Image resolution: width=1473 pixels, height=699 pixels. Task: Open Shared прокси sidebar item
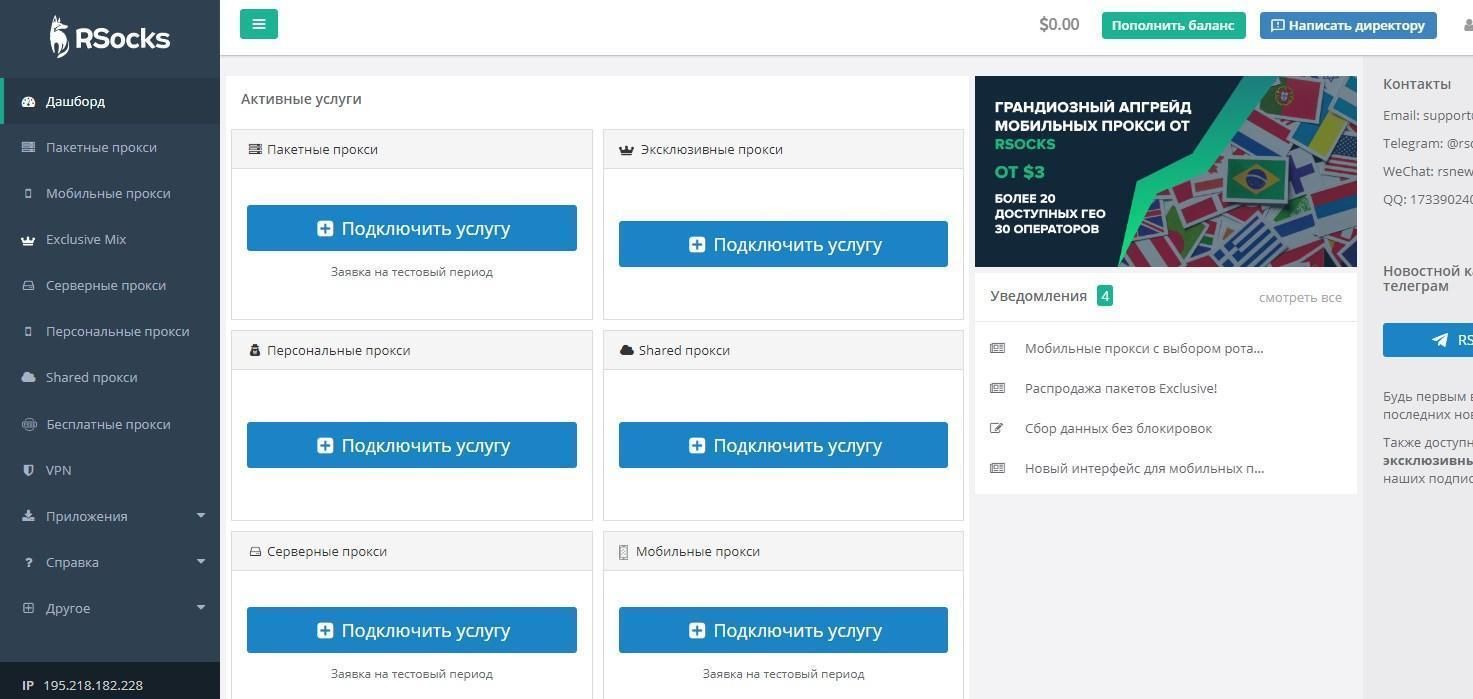tap(110, 377)
